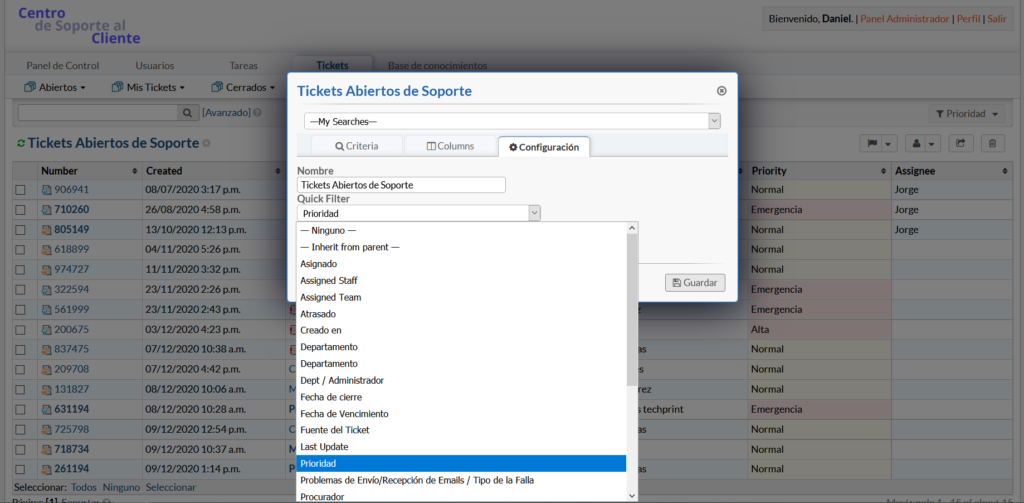This screenshot has height=503, width=1024.
Task: Open the My Searches dropdown
Action: [x=512, y=121]
